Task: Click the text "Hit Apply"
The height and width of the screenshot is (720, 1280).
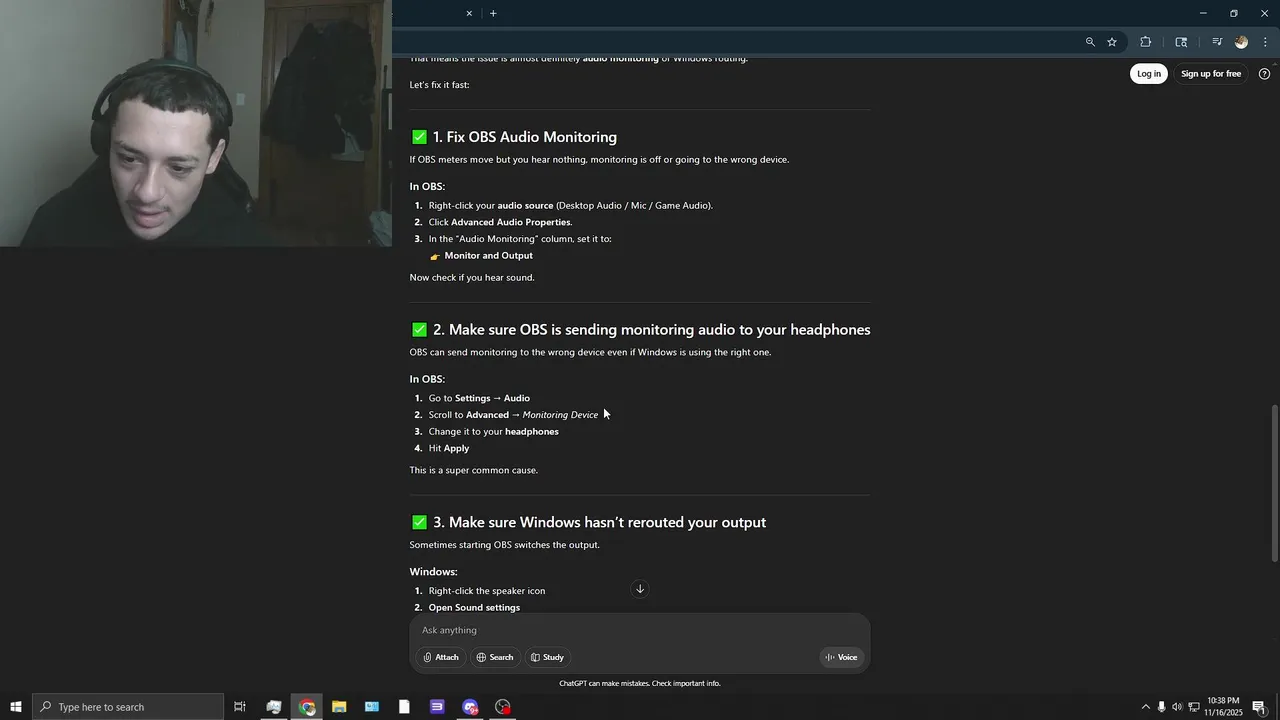Action: [x=449, y=448]
